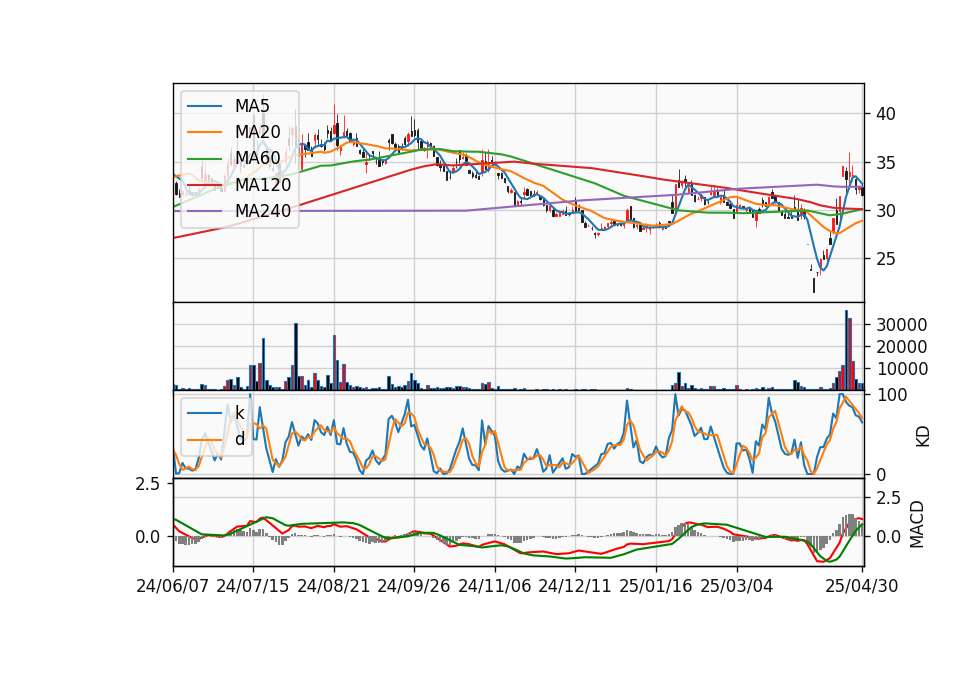
Task: Click the KD axis title on right
Action: pos(923,437)
